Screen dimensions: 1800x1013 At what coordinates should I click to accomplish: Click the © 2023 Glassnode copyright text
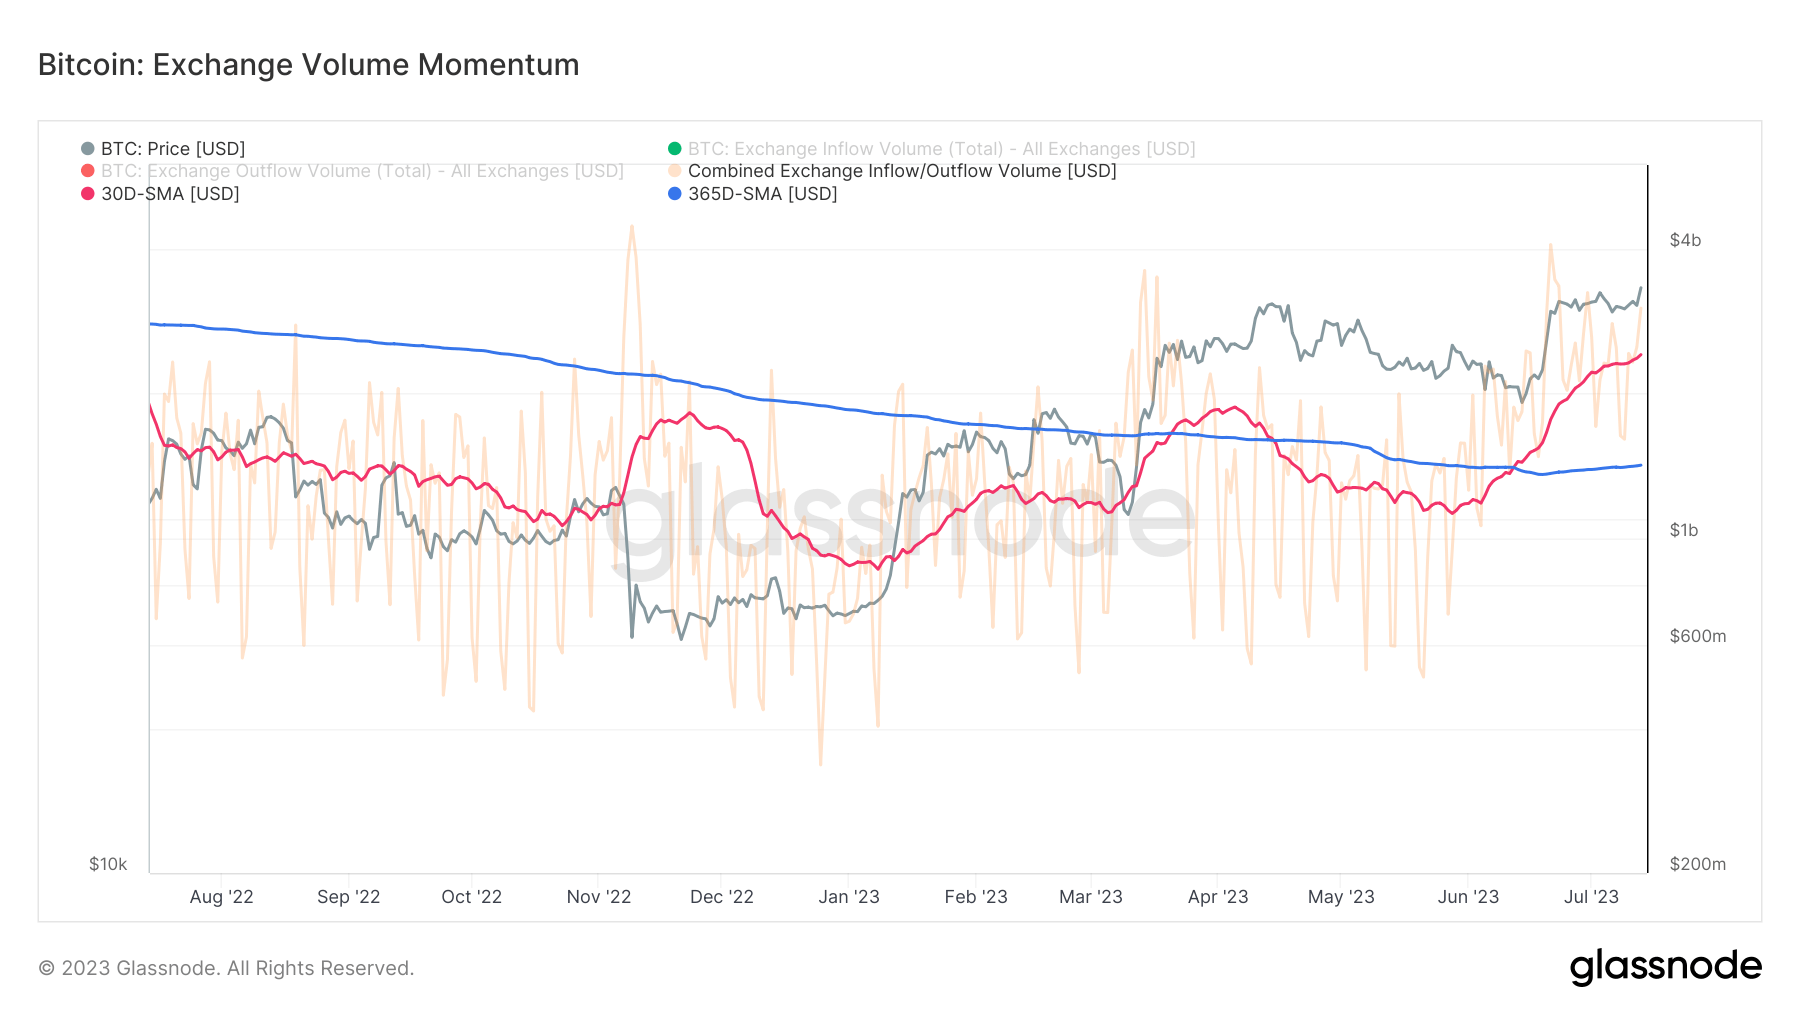(x=226, y=968)
